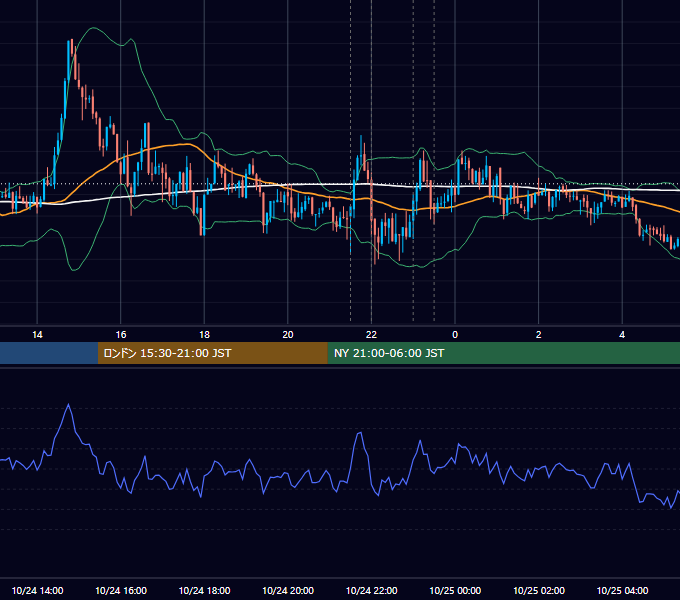Click the blue session bar before London
The height and width of the screenshot is (600, 680).
click(49, 353)
